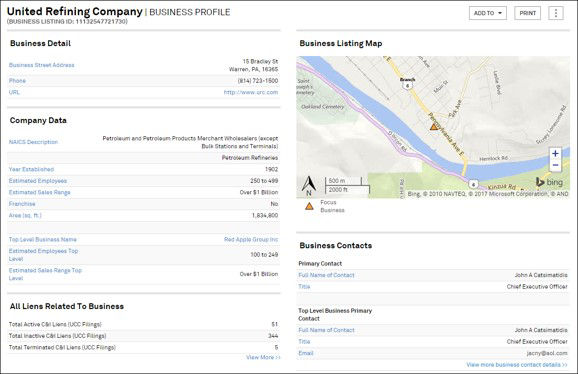The image size is (578, 374).
Task: Click Total Active C&I Liens row
Action: pyautogui.click(x=143, y=324)
